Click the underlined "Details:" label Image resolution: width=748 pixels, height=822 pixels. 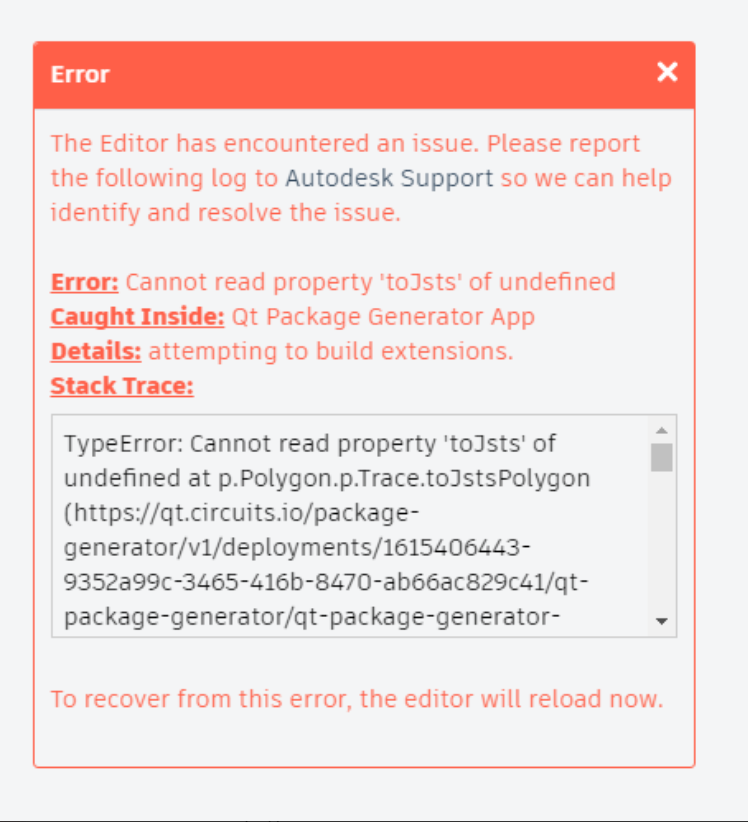(x=96, y=352)
